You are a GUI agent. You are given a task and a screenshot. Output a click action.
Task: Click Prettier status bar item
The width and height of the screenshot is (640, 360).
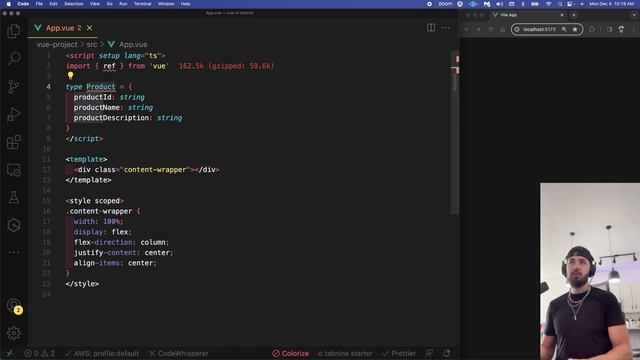[x=399, y=353]
